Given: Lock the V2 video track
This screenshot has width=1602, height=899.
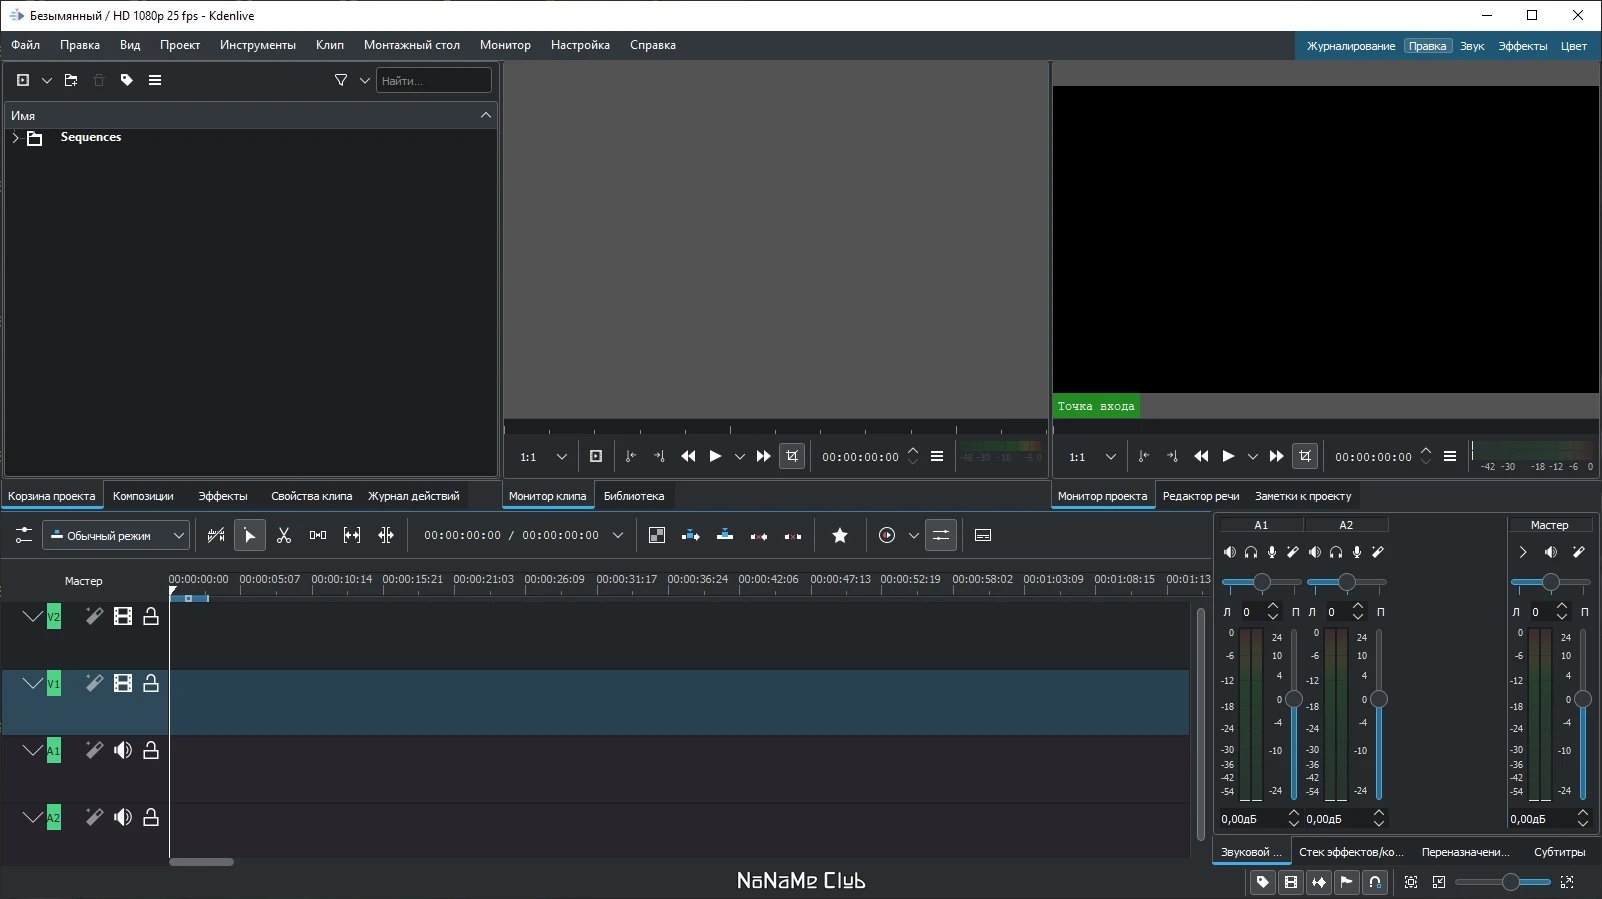Looking at the screenshot, I should pos(151,617).
